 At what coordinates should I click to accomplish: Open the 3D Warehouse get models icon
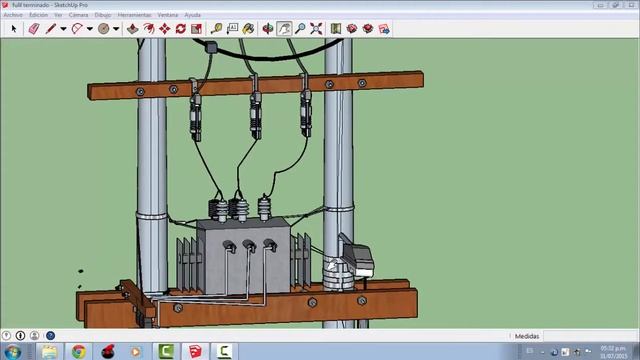(x=336, y=29)
